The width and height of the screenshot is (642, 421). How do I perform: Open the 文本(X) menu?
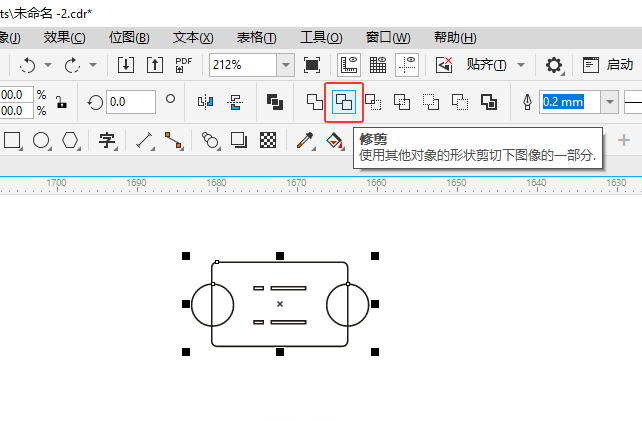193,38
